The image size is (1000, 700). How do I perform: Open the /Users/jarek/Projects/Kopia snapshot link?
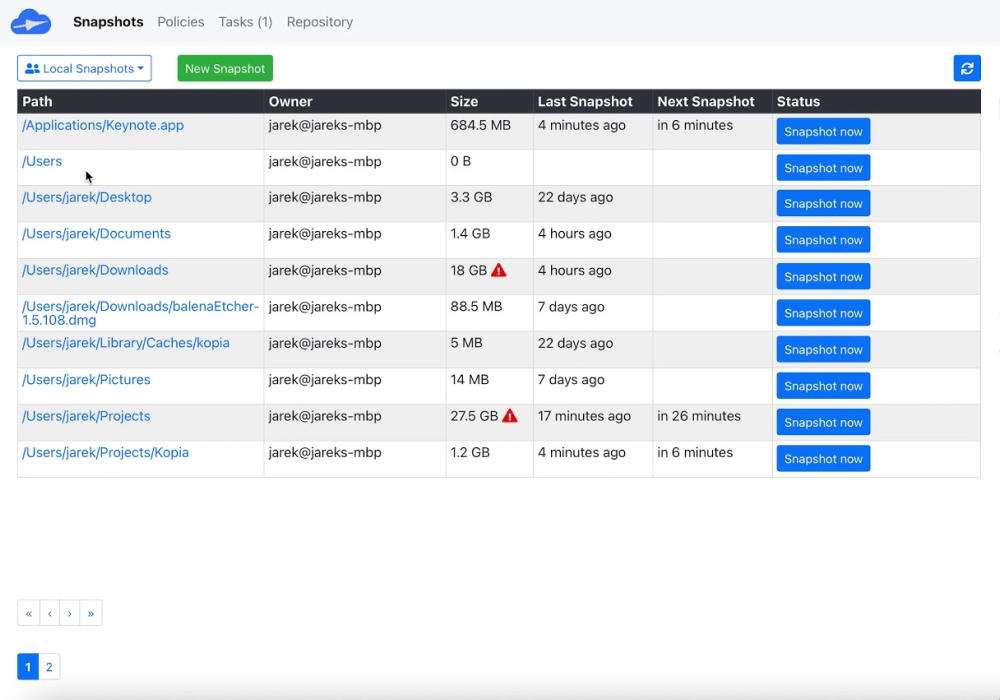coord(105,452)
